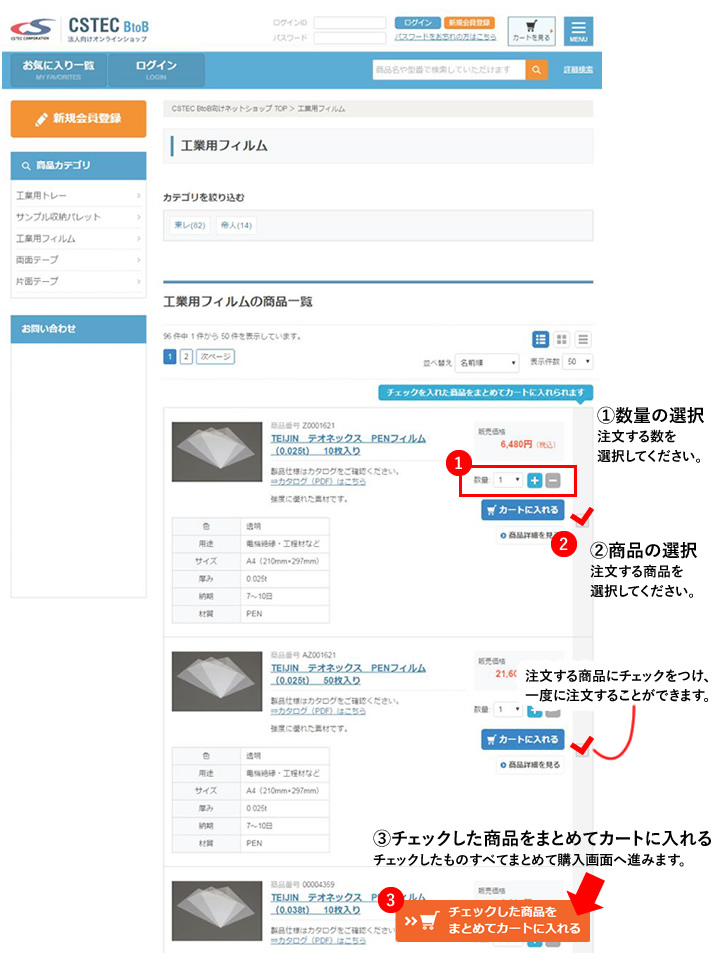This screenshot has width=720, height=968.
Task: Click thumbnail image of AZ001621 film
Action: click(217, 681)
